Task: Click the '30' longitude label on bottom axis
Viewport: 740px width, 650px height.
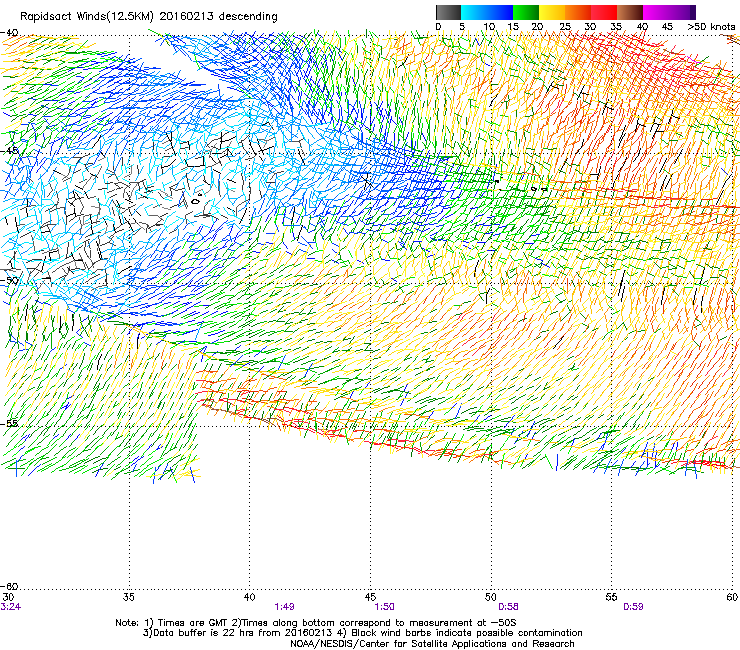Action: click(8, 597)
